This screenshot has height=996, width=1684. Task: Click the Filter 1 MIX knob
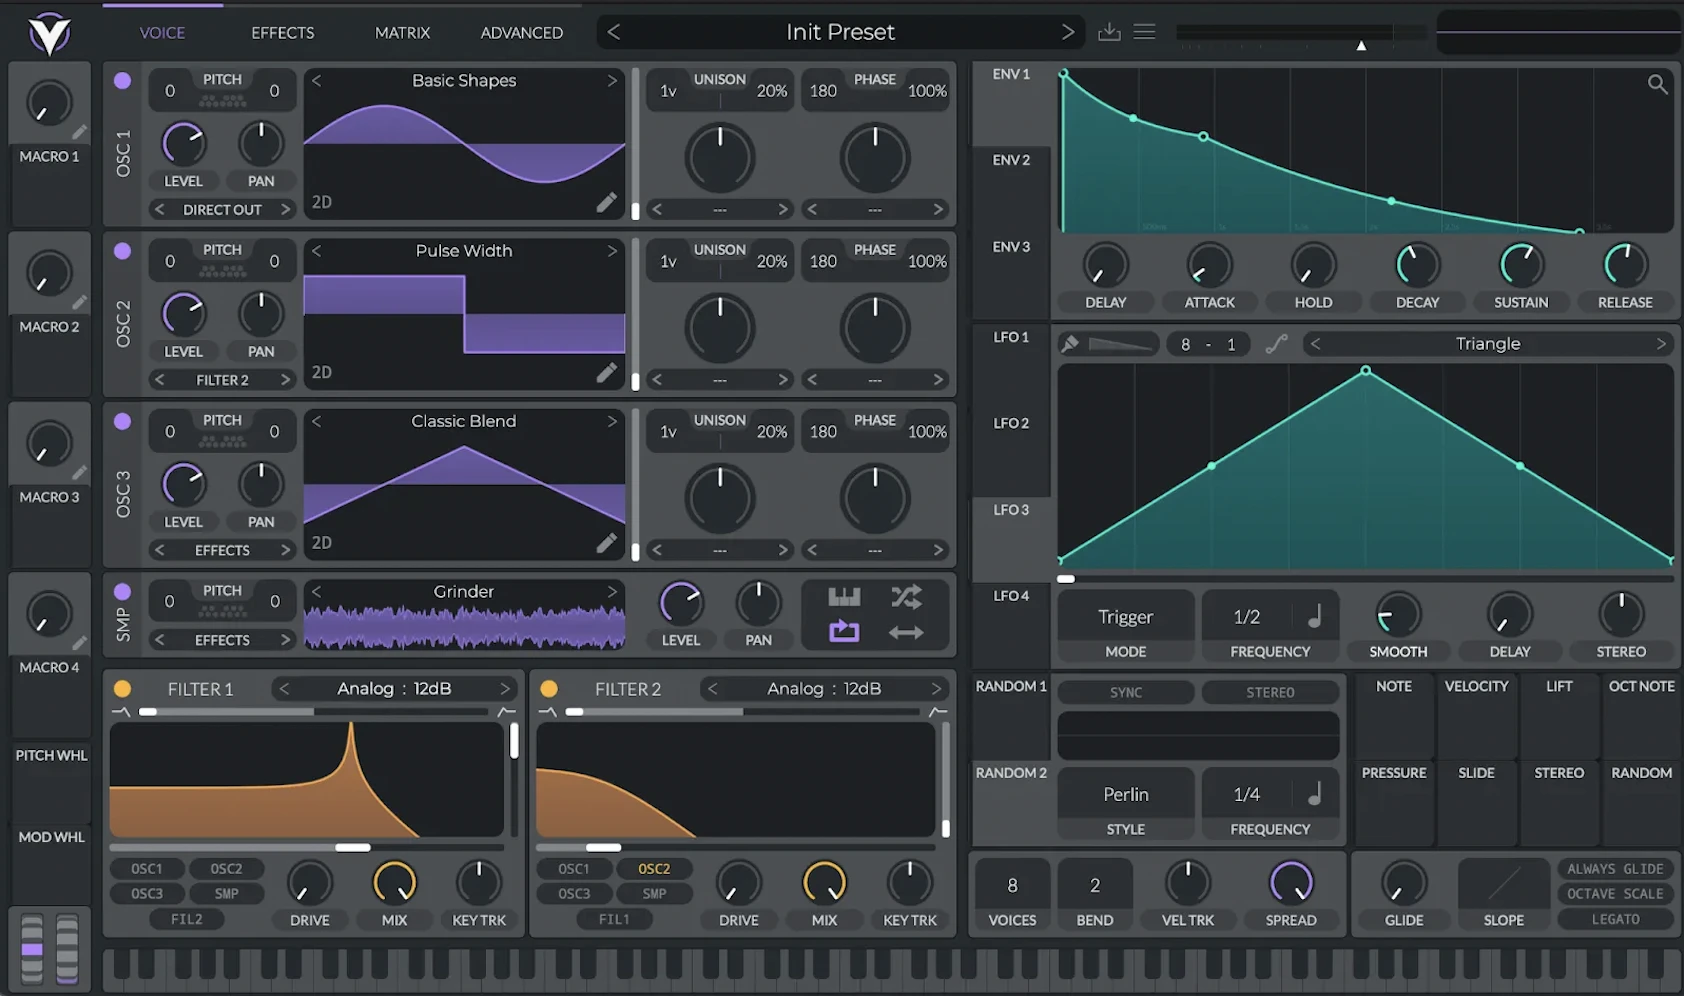click(394, 883)
